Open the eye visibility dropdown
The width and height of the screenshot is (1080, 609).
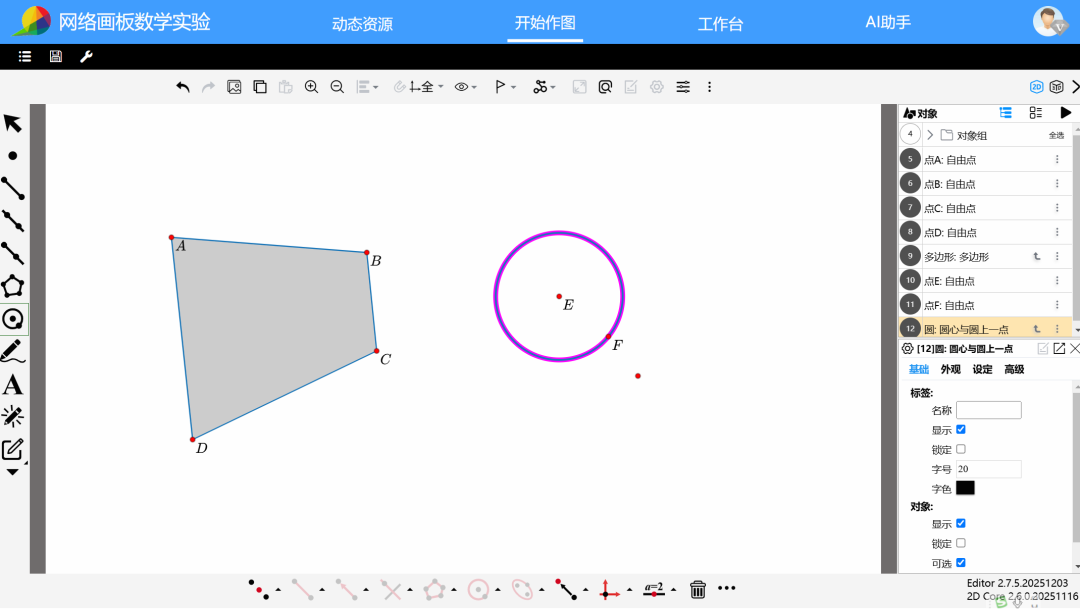(x=465, y=87)
